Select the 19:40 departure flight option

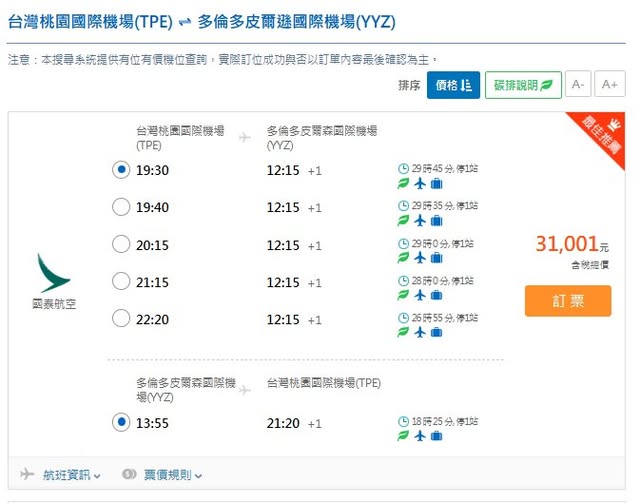click(x=121, y=207)
